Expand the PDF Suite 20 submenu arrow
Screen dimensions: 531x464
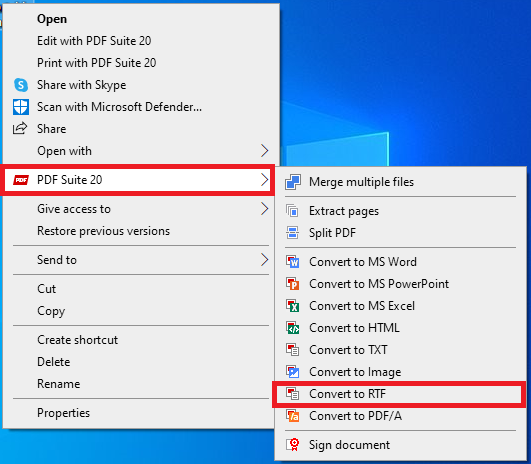point(264,180)
